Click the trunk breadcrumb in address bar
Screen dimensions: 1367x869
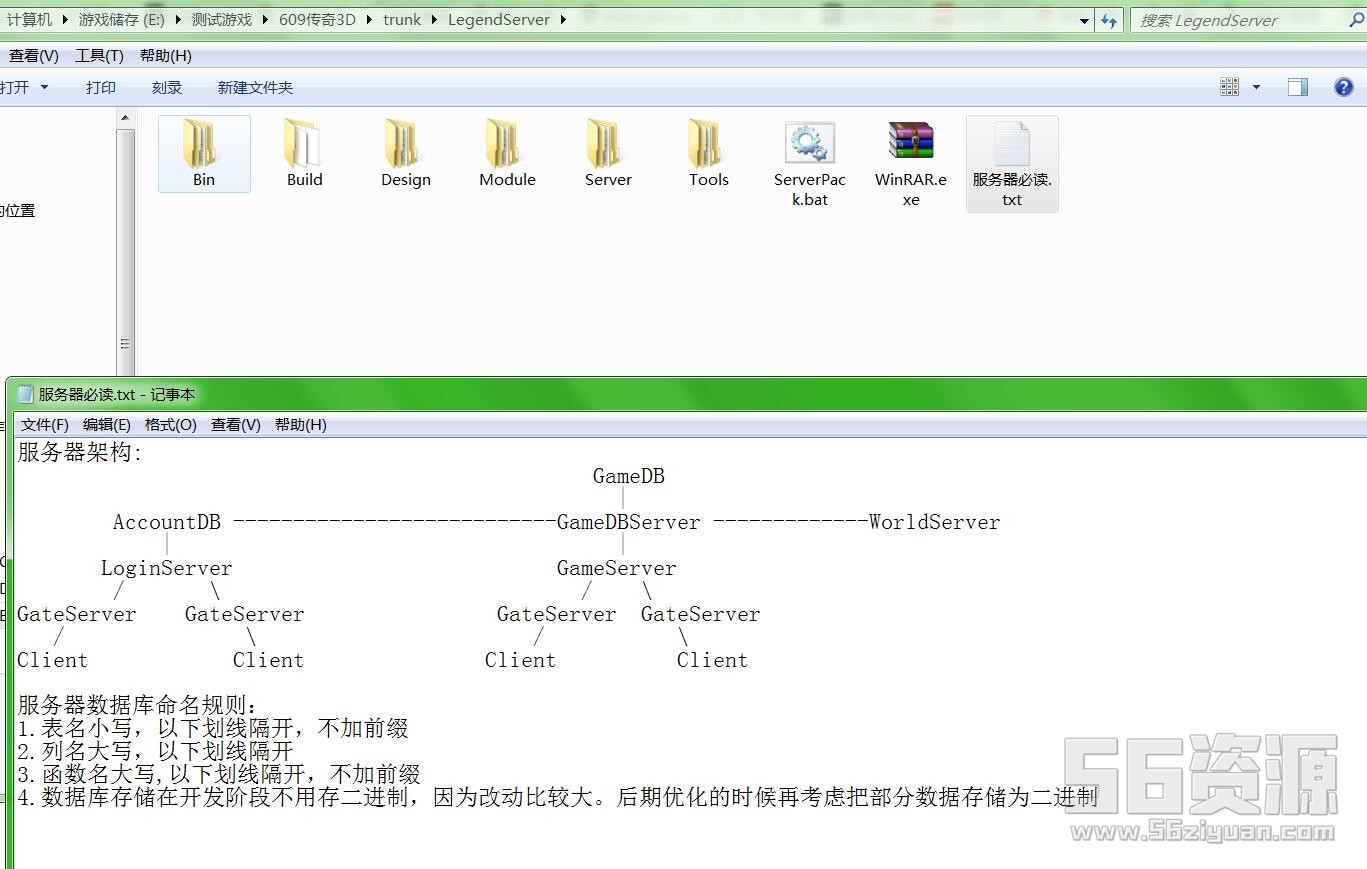tap(402, 20)
